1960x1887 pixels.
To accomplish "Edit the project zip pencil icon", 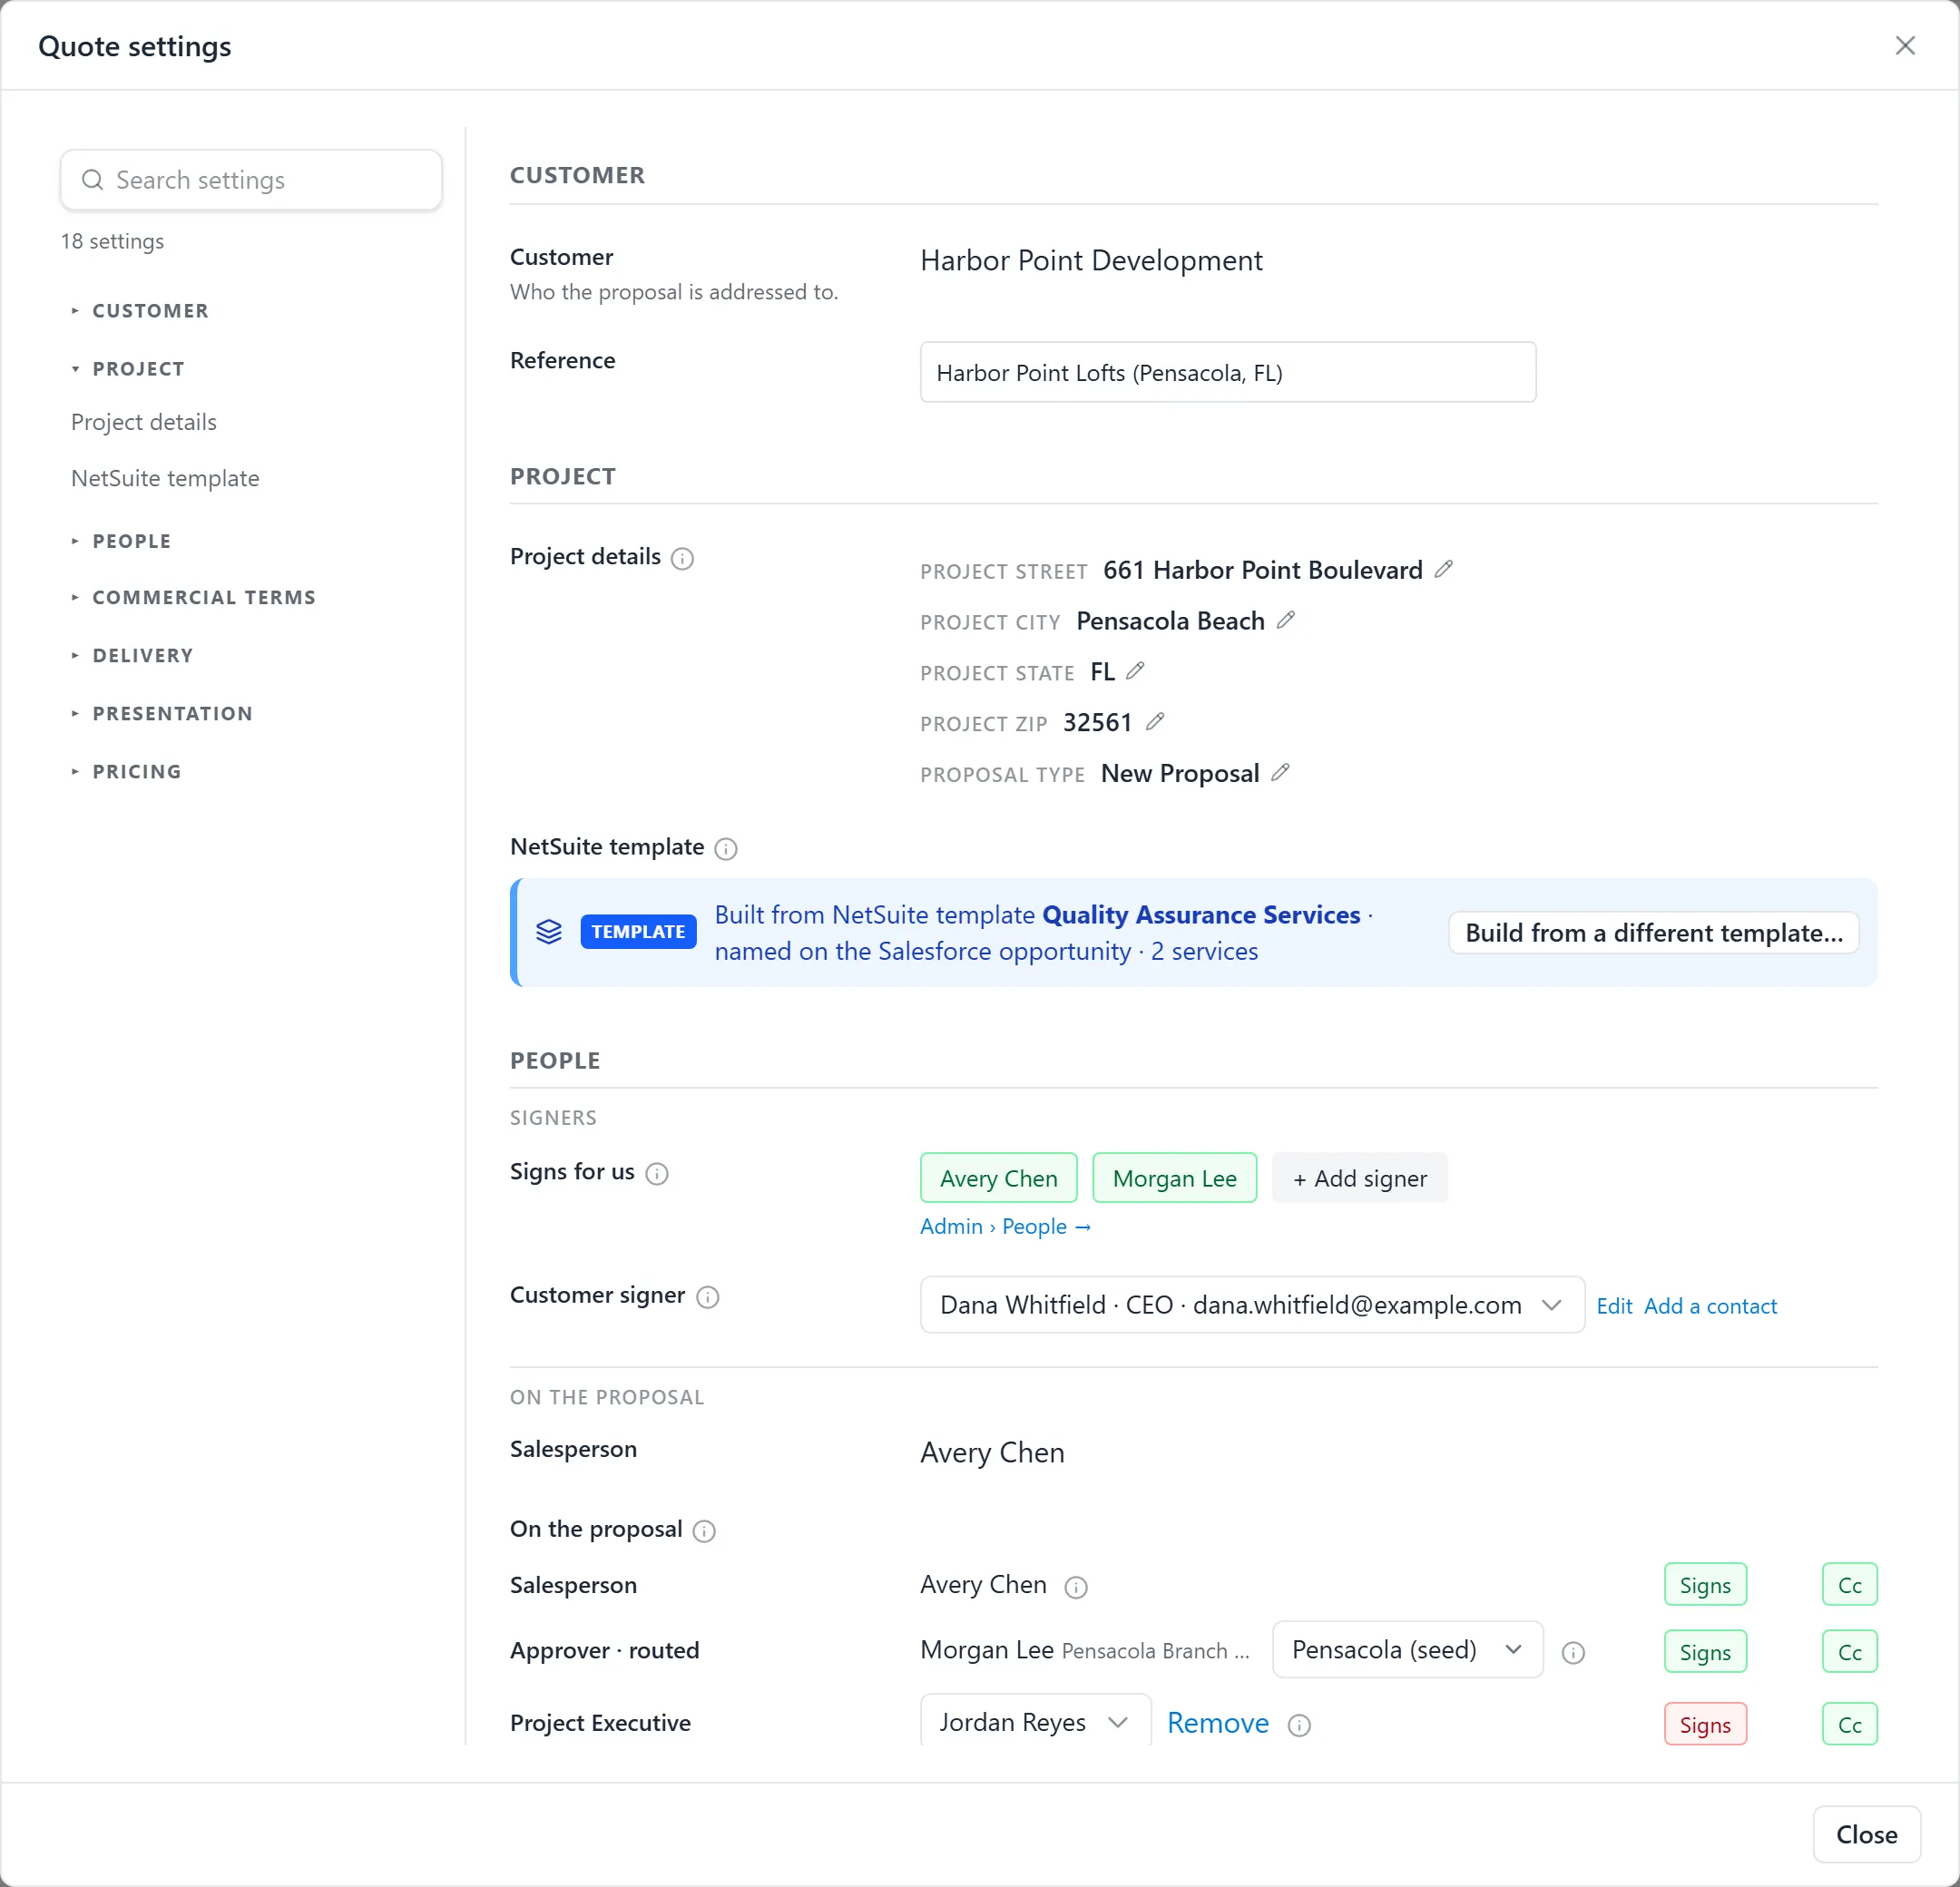I will click(1155, 722).
